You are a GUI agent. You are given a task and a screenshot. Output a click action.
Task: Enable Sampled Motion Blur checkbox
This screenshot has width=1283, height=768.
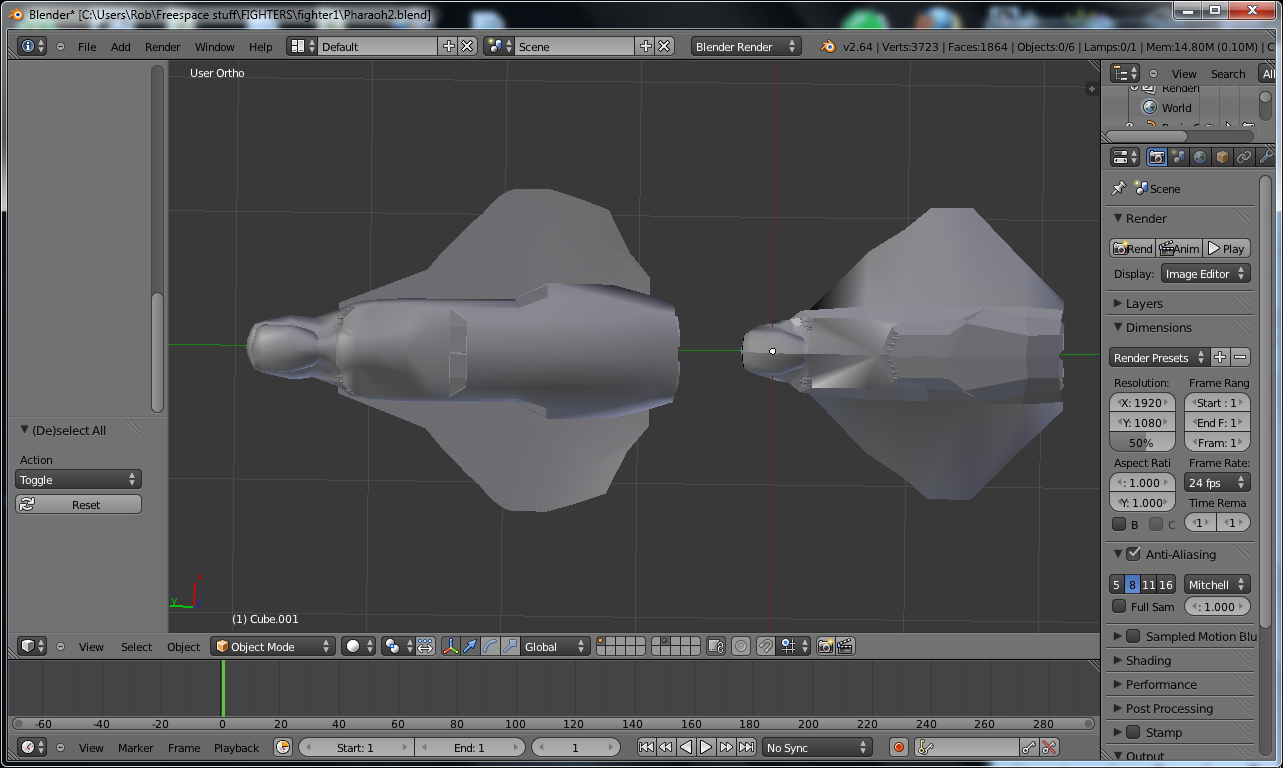coord(1133,636)
